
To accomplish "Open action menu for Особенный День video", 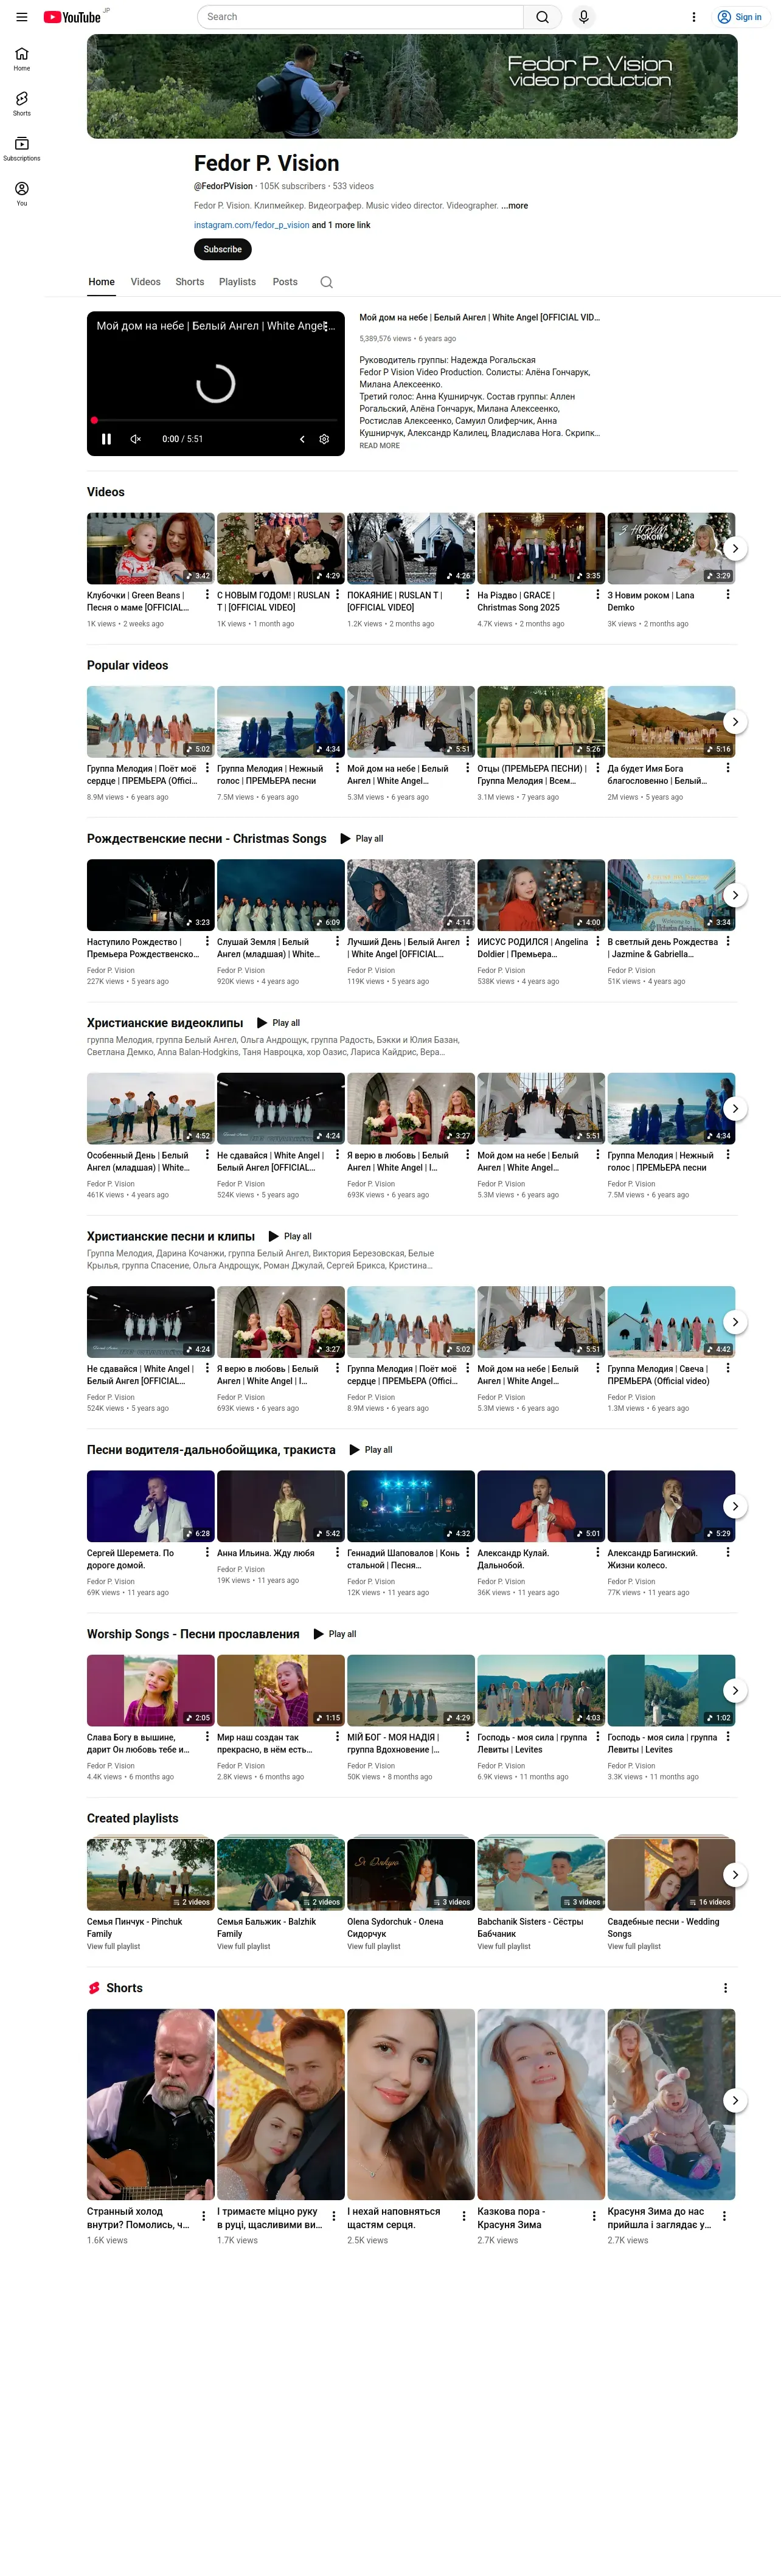I will tap(207, 1155).
